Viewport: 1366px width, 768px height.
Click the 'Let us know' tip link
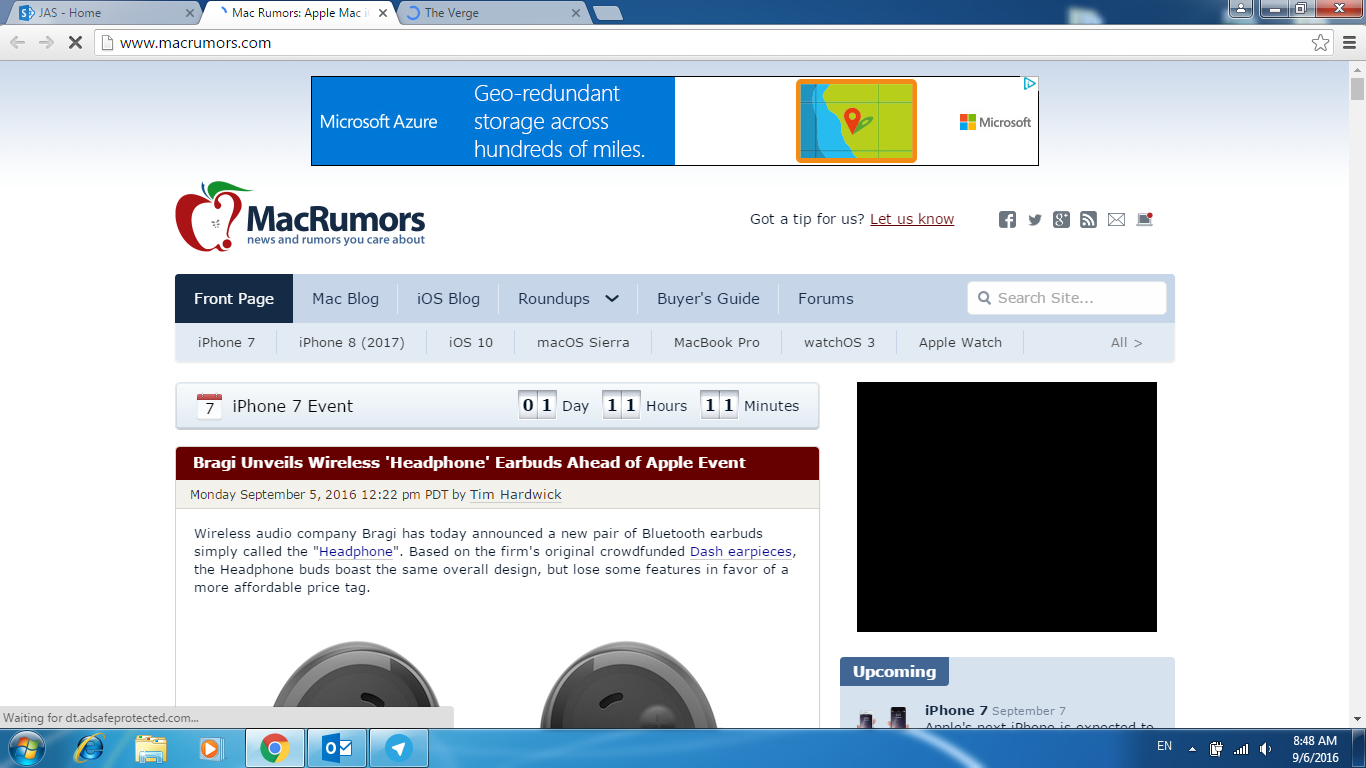pyautogui.click(x=912, y=219)
